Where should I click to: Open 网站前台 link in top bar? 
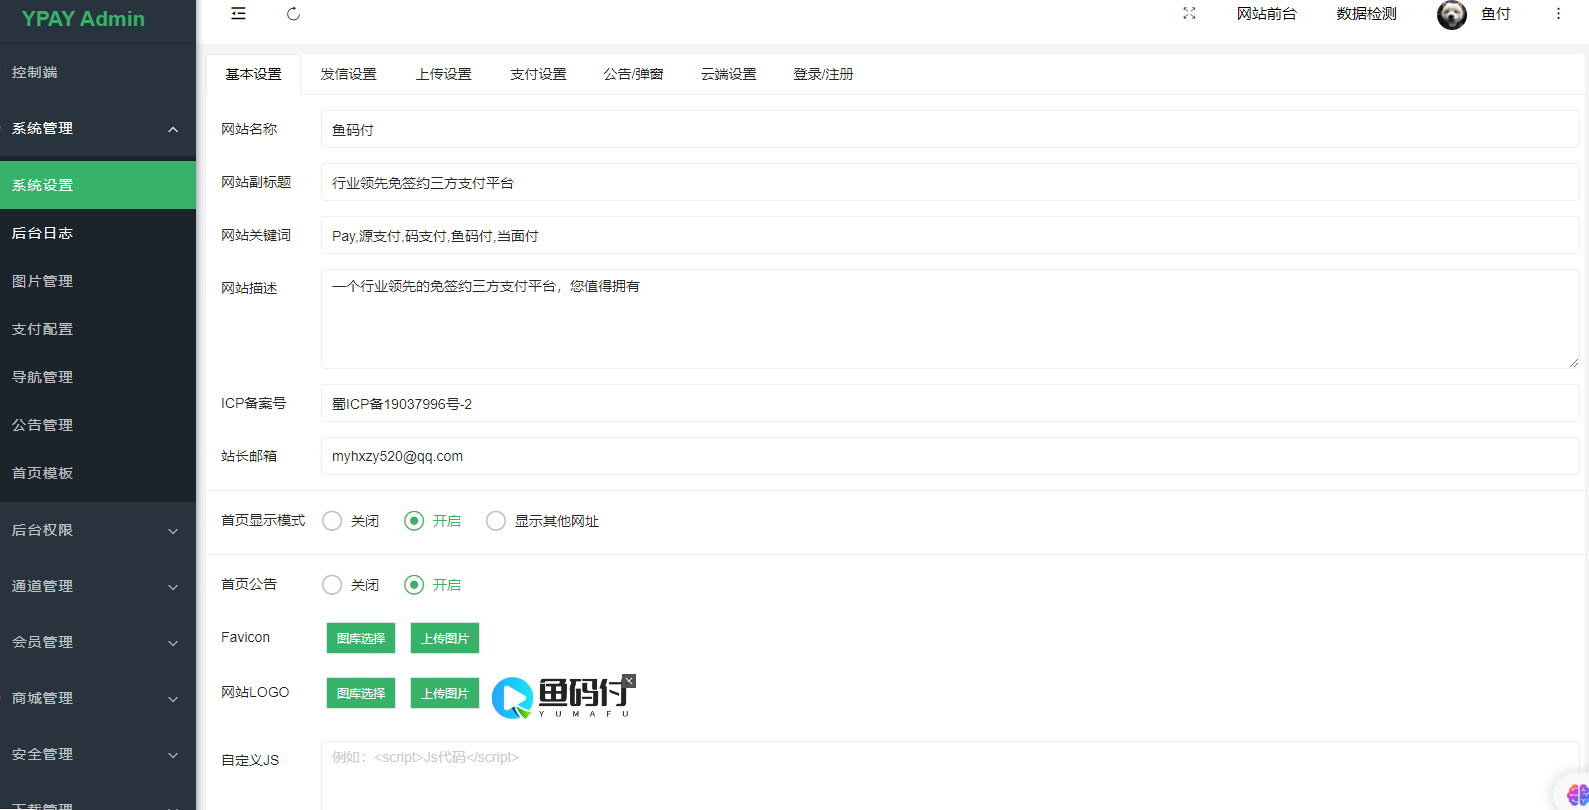click(x=1266, y=14)
